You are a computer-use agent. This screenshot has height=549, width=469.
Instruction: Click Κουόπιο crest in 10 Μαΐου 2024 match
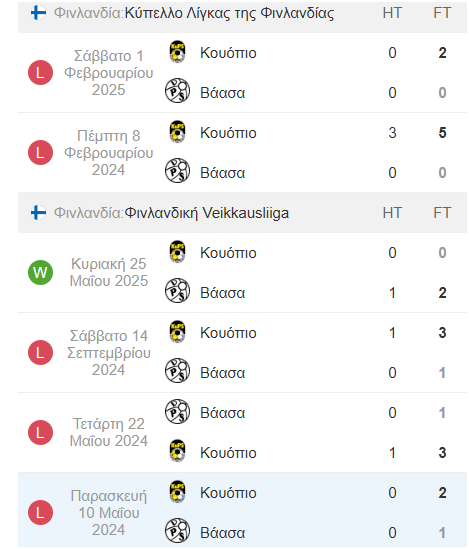[x=177, y=492]
